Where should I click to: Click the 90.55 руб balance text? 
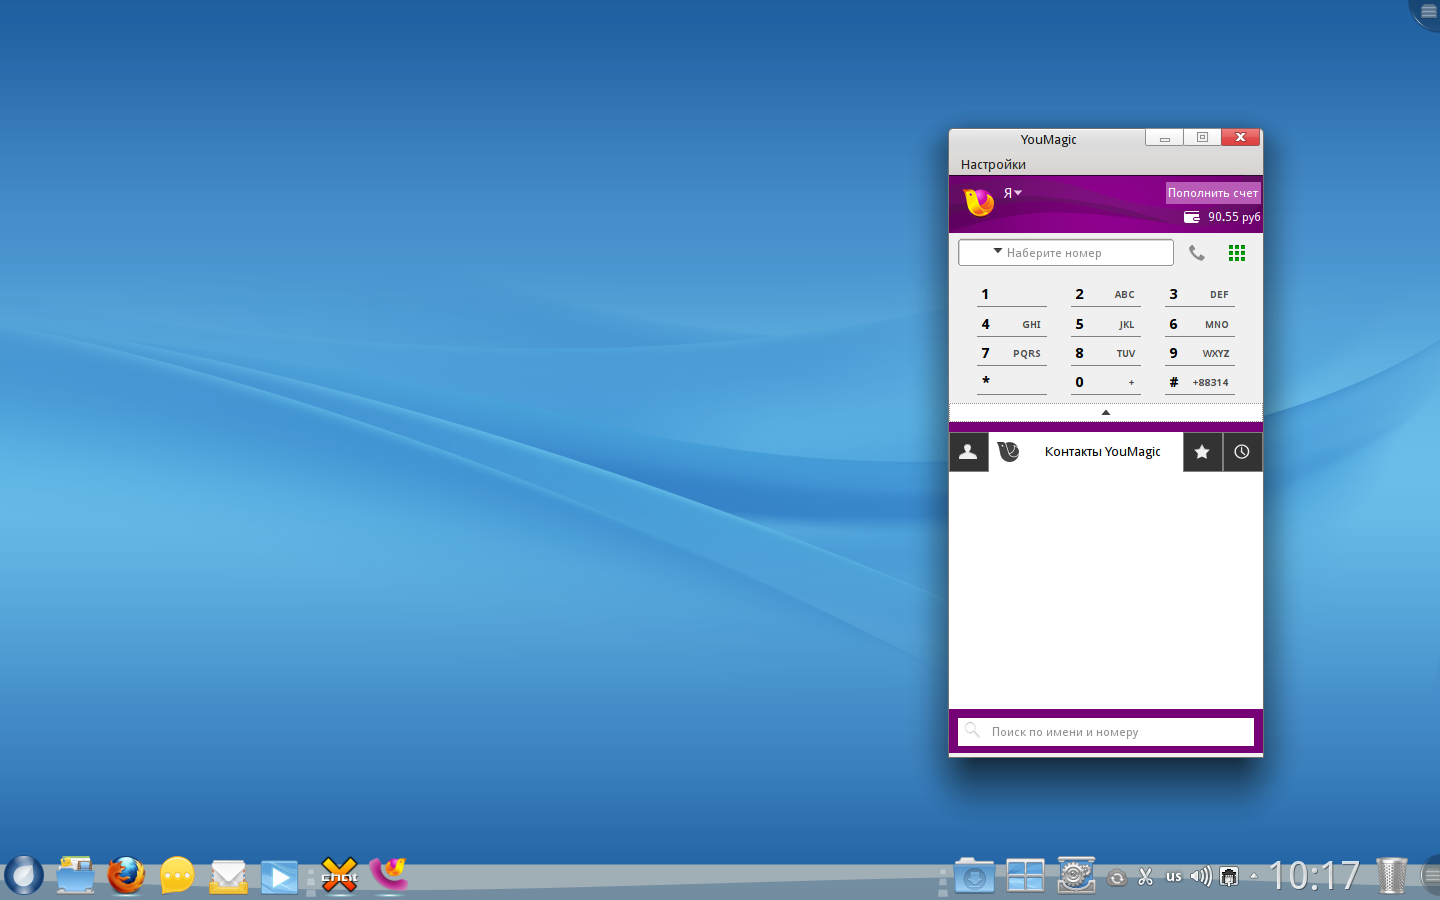(1234, 217)
